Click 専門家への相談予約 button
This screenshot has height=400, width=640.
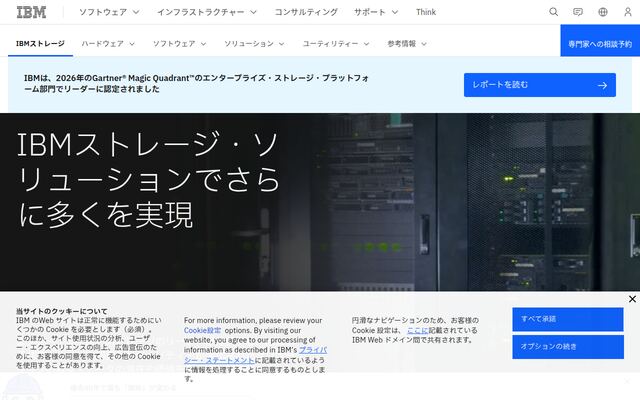600,40
